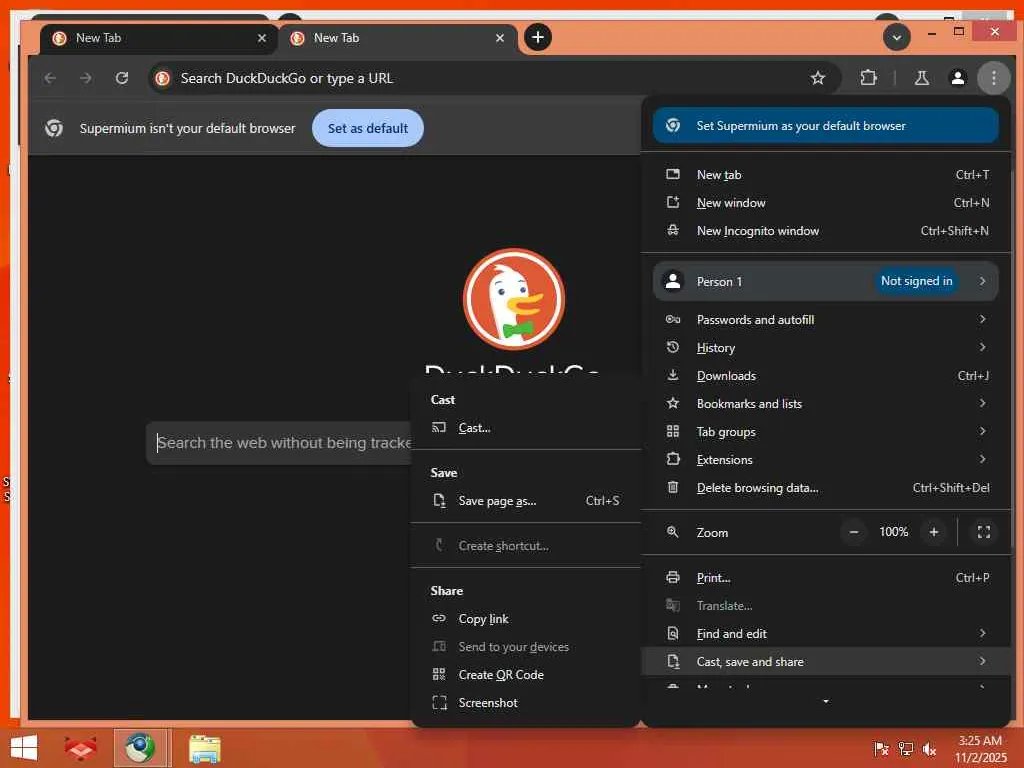This screenshot has width=1024, height=768.
Task: Open the Windows Start button
Action: click(24, 748)
